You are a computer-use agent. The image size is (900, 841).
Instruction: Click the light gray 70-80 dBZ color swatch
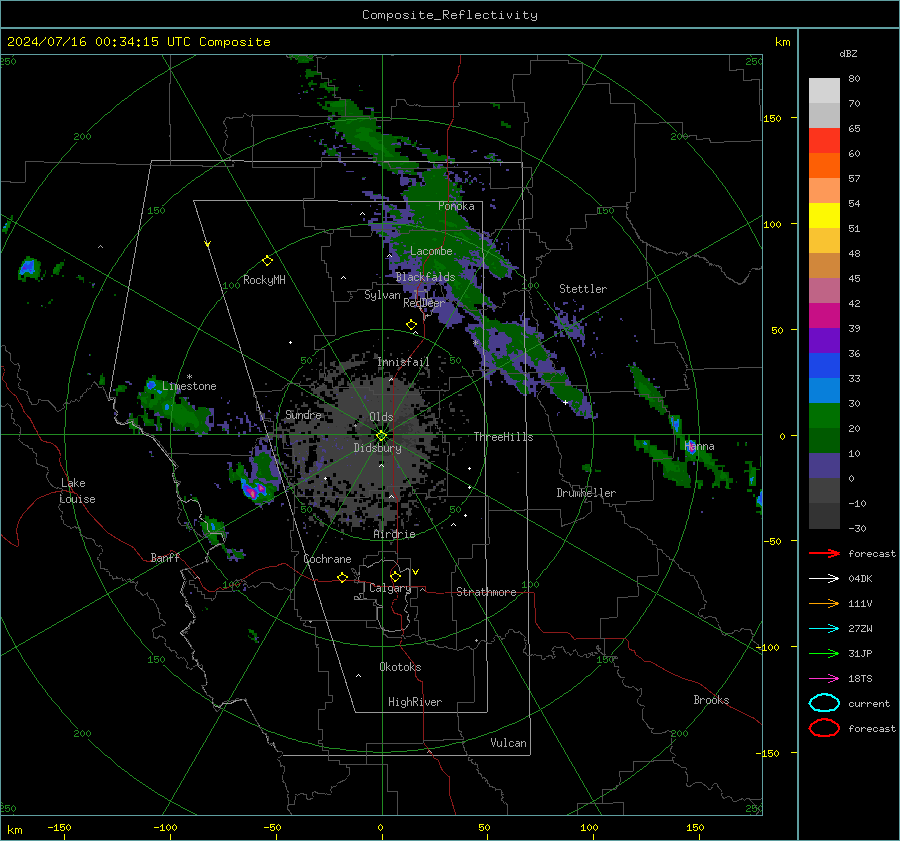click(x=824, y=91)
